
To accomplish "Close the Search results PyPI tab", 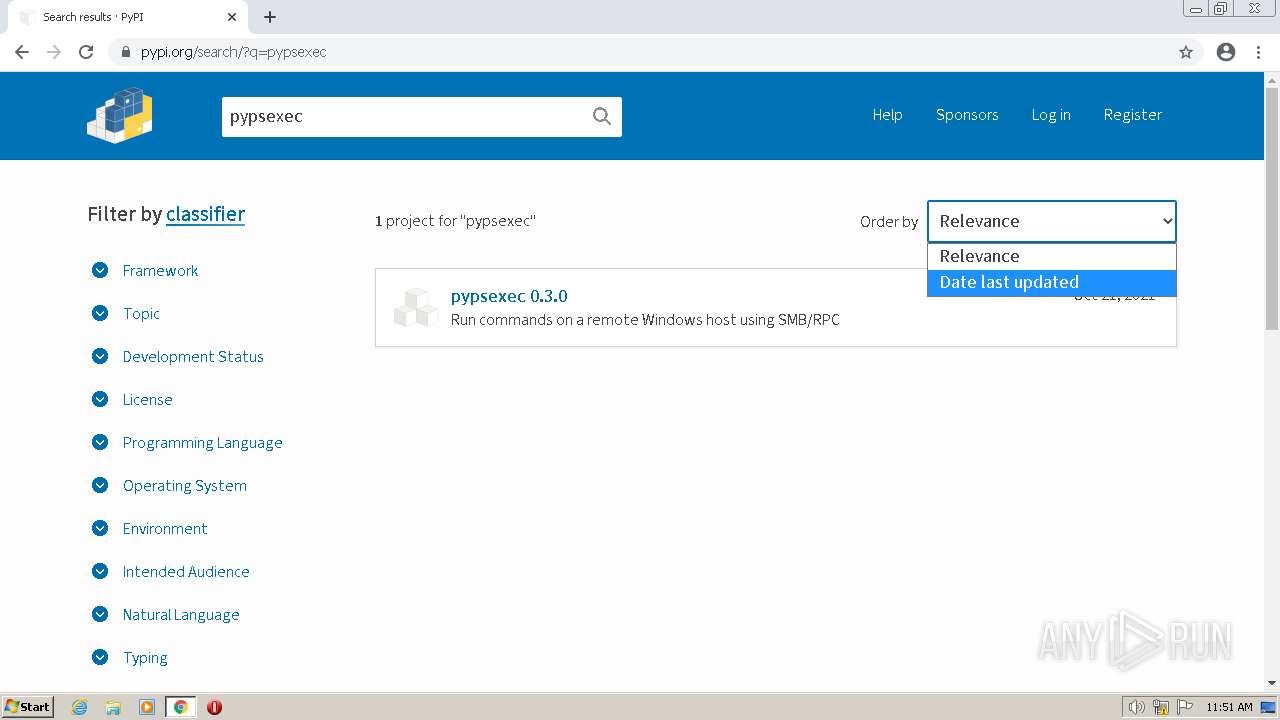I will (232, 17).
